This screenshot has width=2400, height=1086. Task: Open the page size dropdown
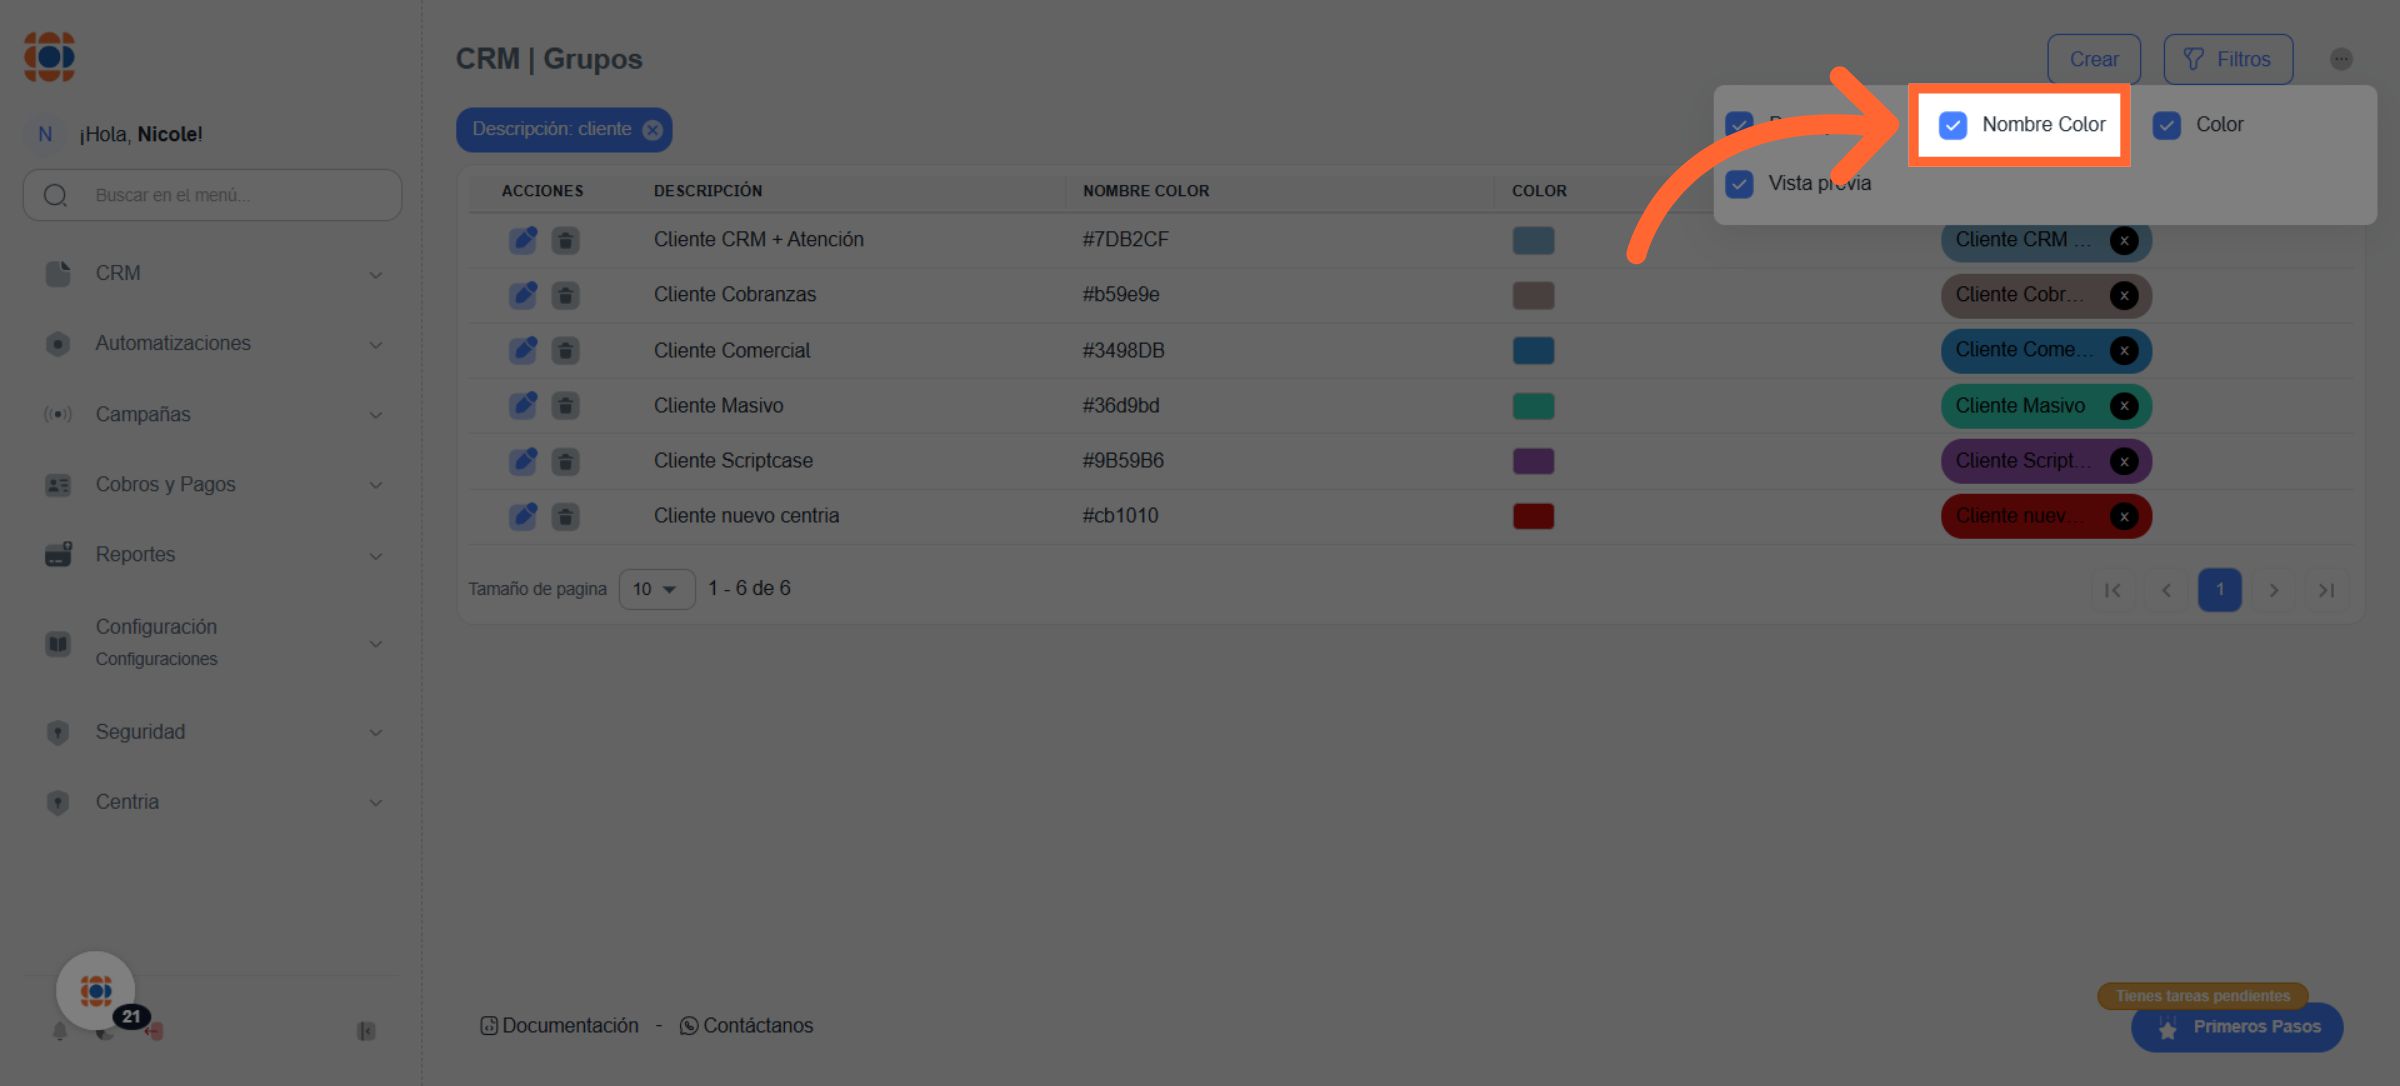tap(656, 589)
